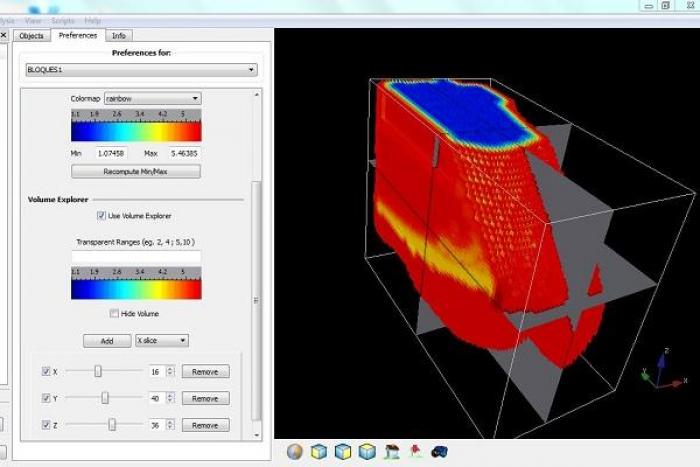Image resolution: width=700 pixels, height=467 pixels.
Task: Click the globe icon in the bottom toolbar
Action: point(295,452)
